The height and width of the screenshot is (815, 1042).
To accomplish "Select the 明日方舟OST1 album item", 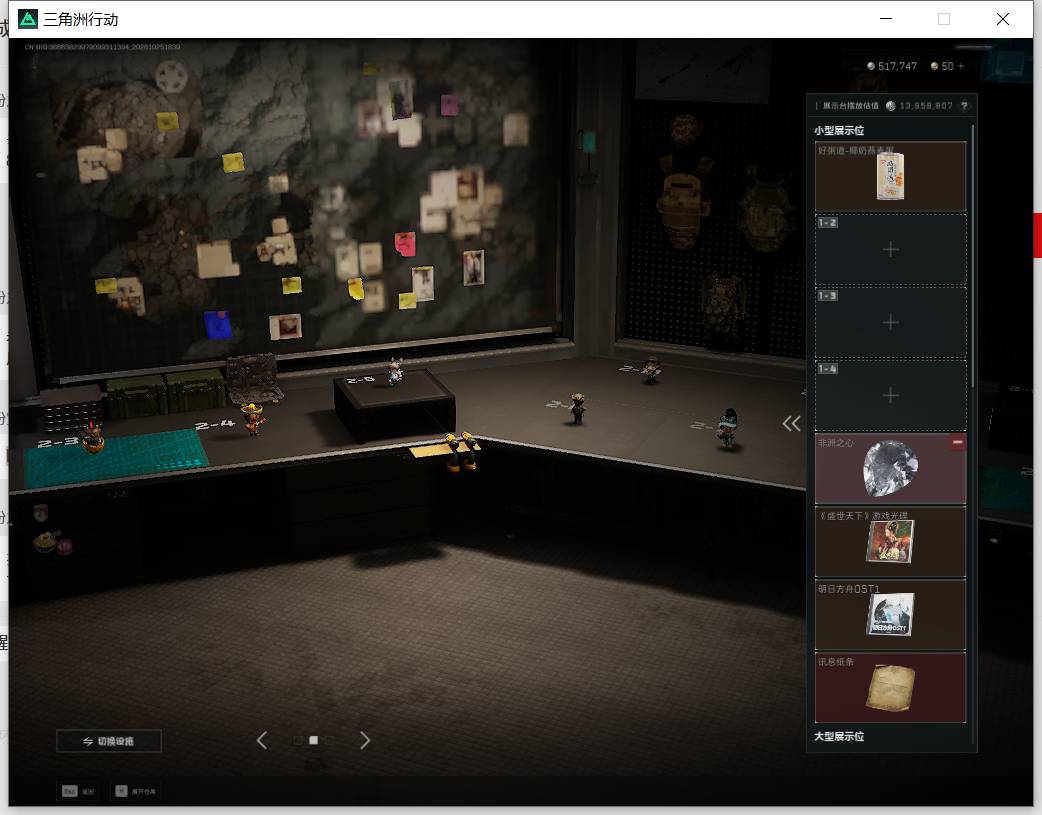I will coord(890,615).
